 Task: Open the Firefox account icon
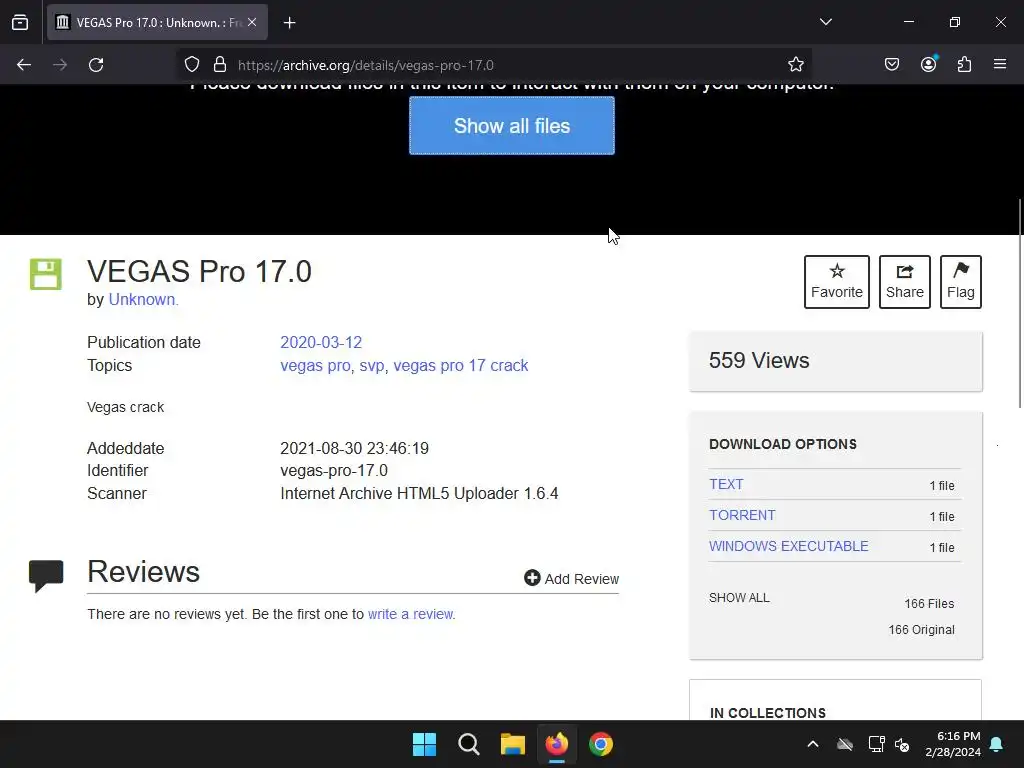tap(928, 64)
